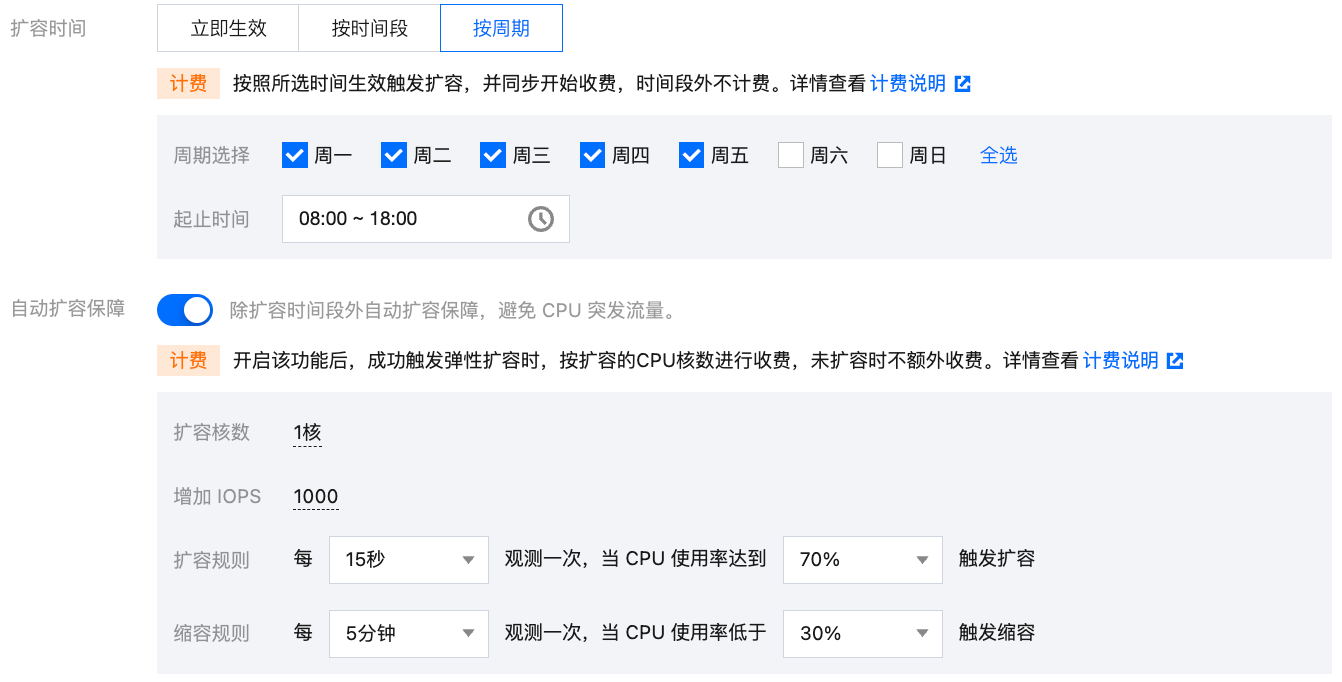Uncheck the 周二 checkbox
Screen dimensions: 1342x682
(x=394, y=155)
